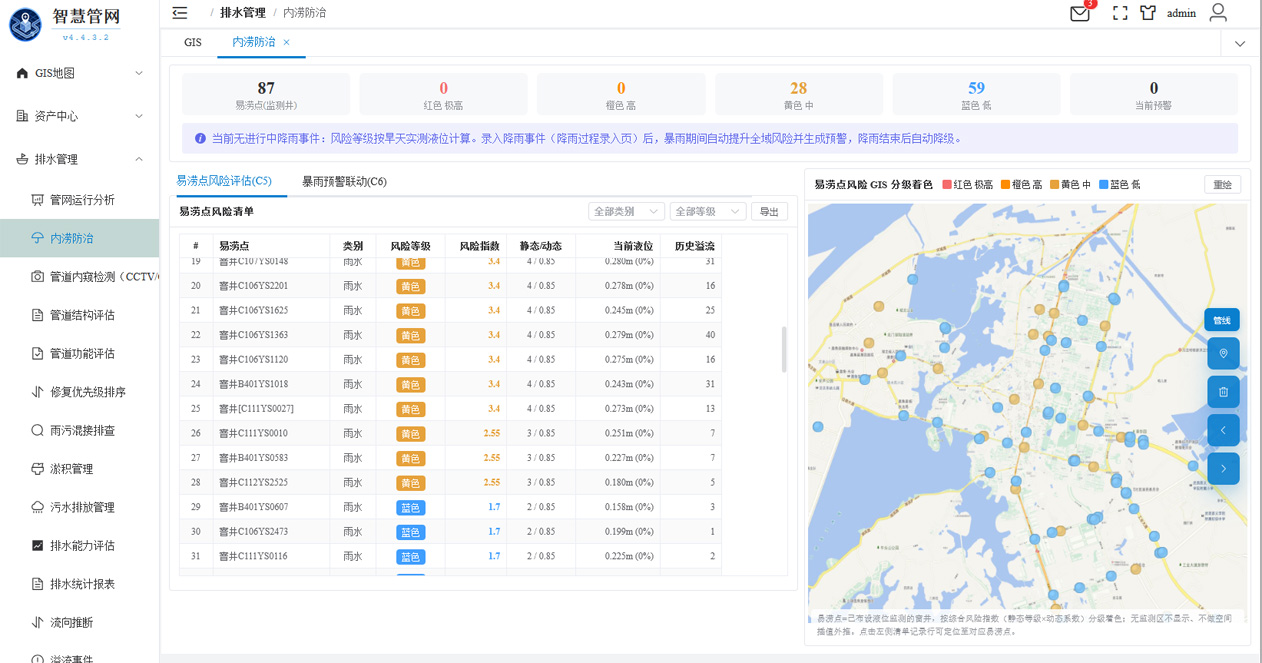Click the orange 橙色 高 legend swatch
The image size is (1262, 663).
tap(1004, 184)
